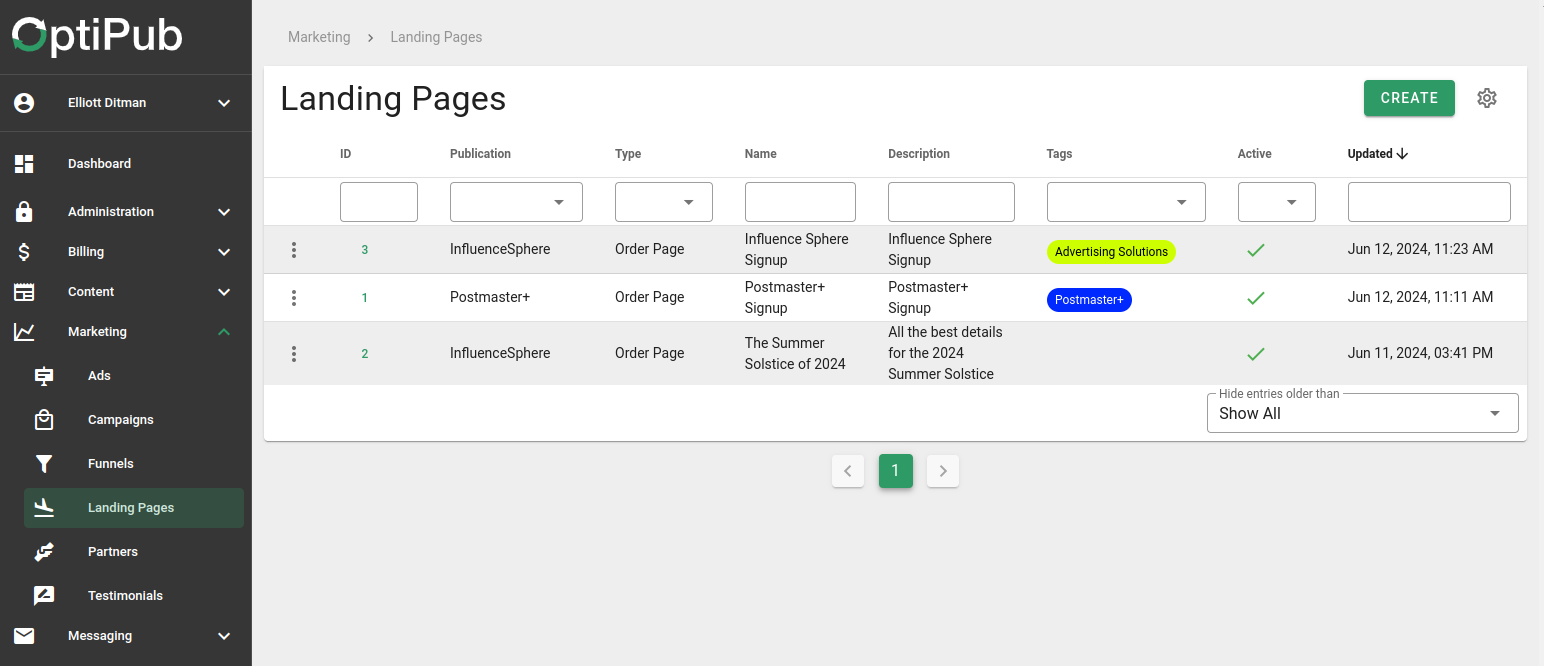Click Marketing breadcrumb link
The width and height of the screenshot is (1544, 666).
click(x=319, y=37)
